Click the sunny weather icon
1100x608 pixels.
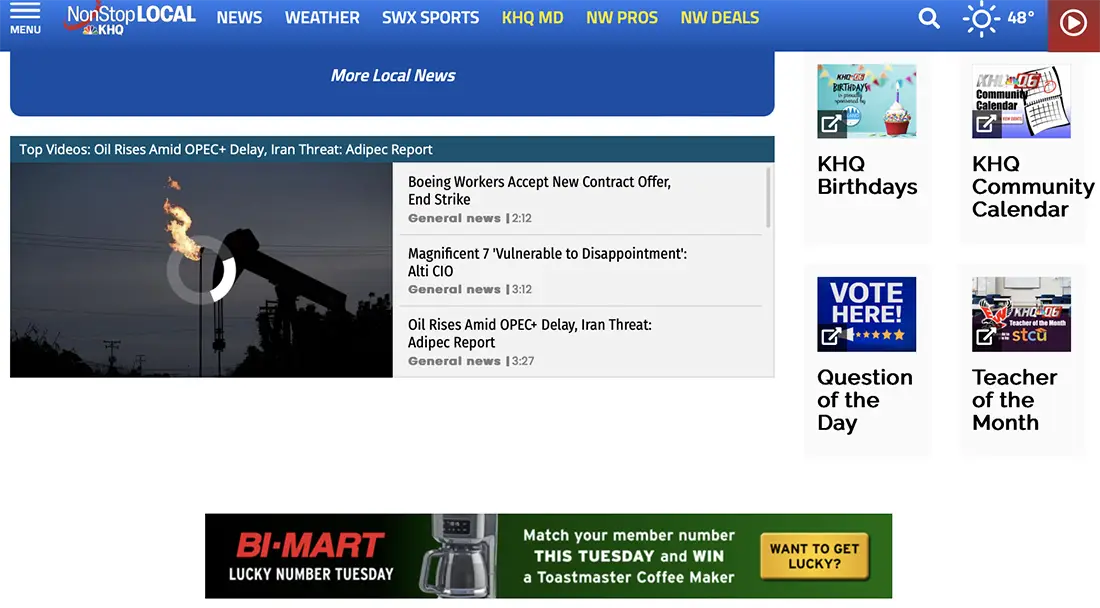(x=981, y=19)
